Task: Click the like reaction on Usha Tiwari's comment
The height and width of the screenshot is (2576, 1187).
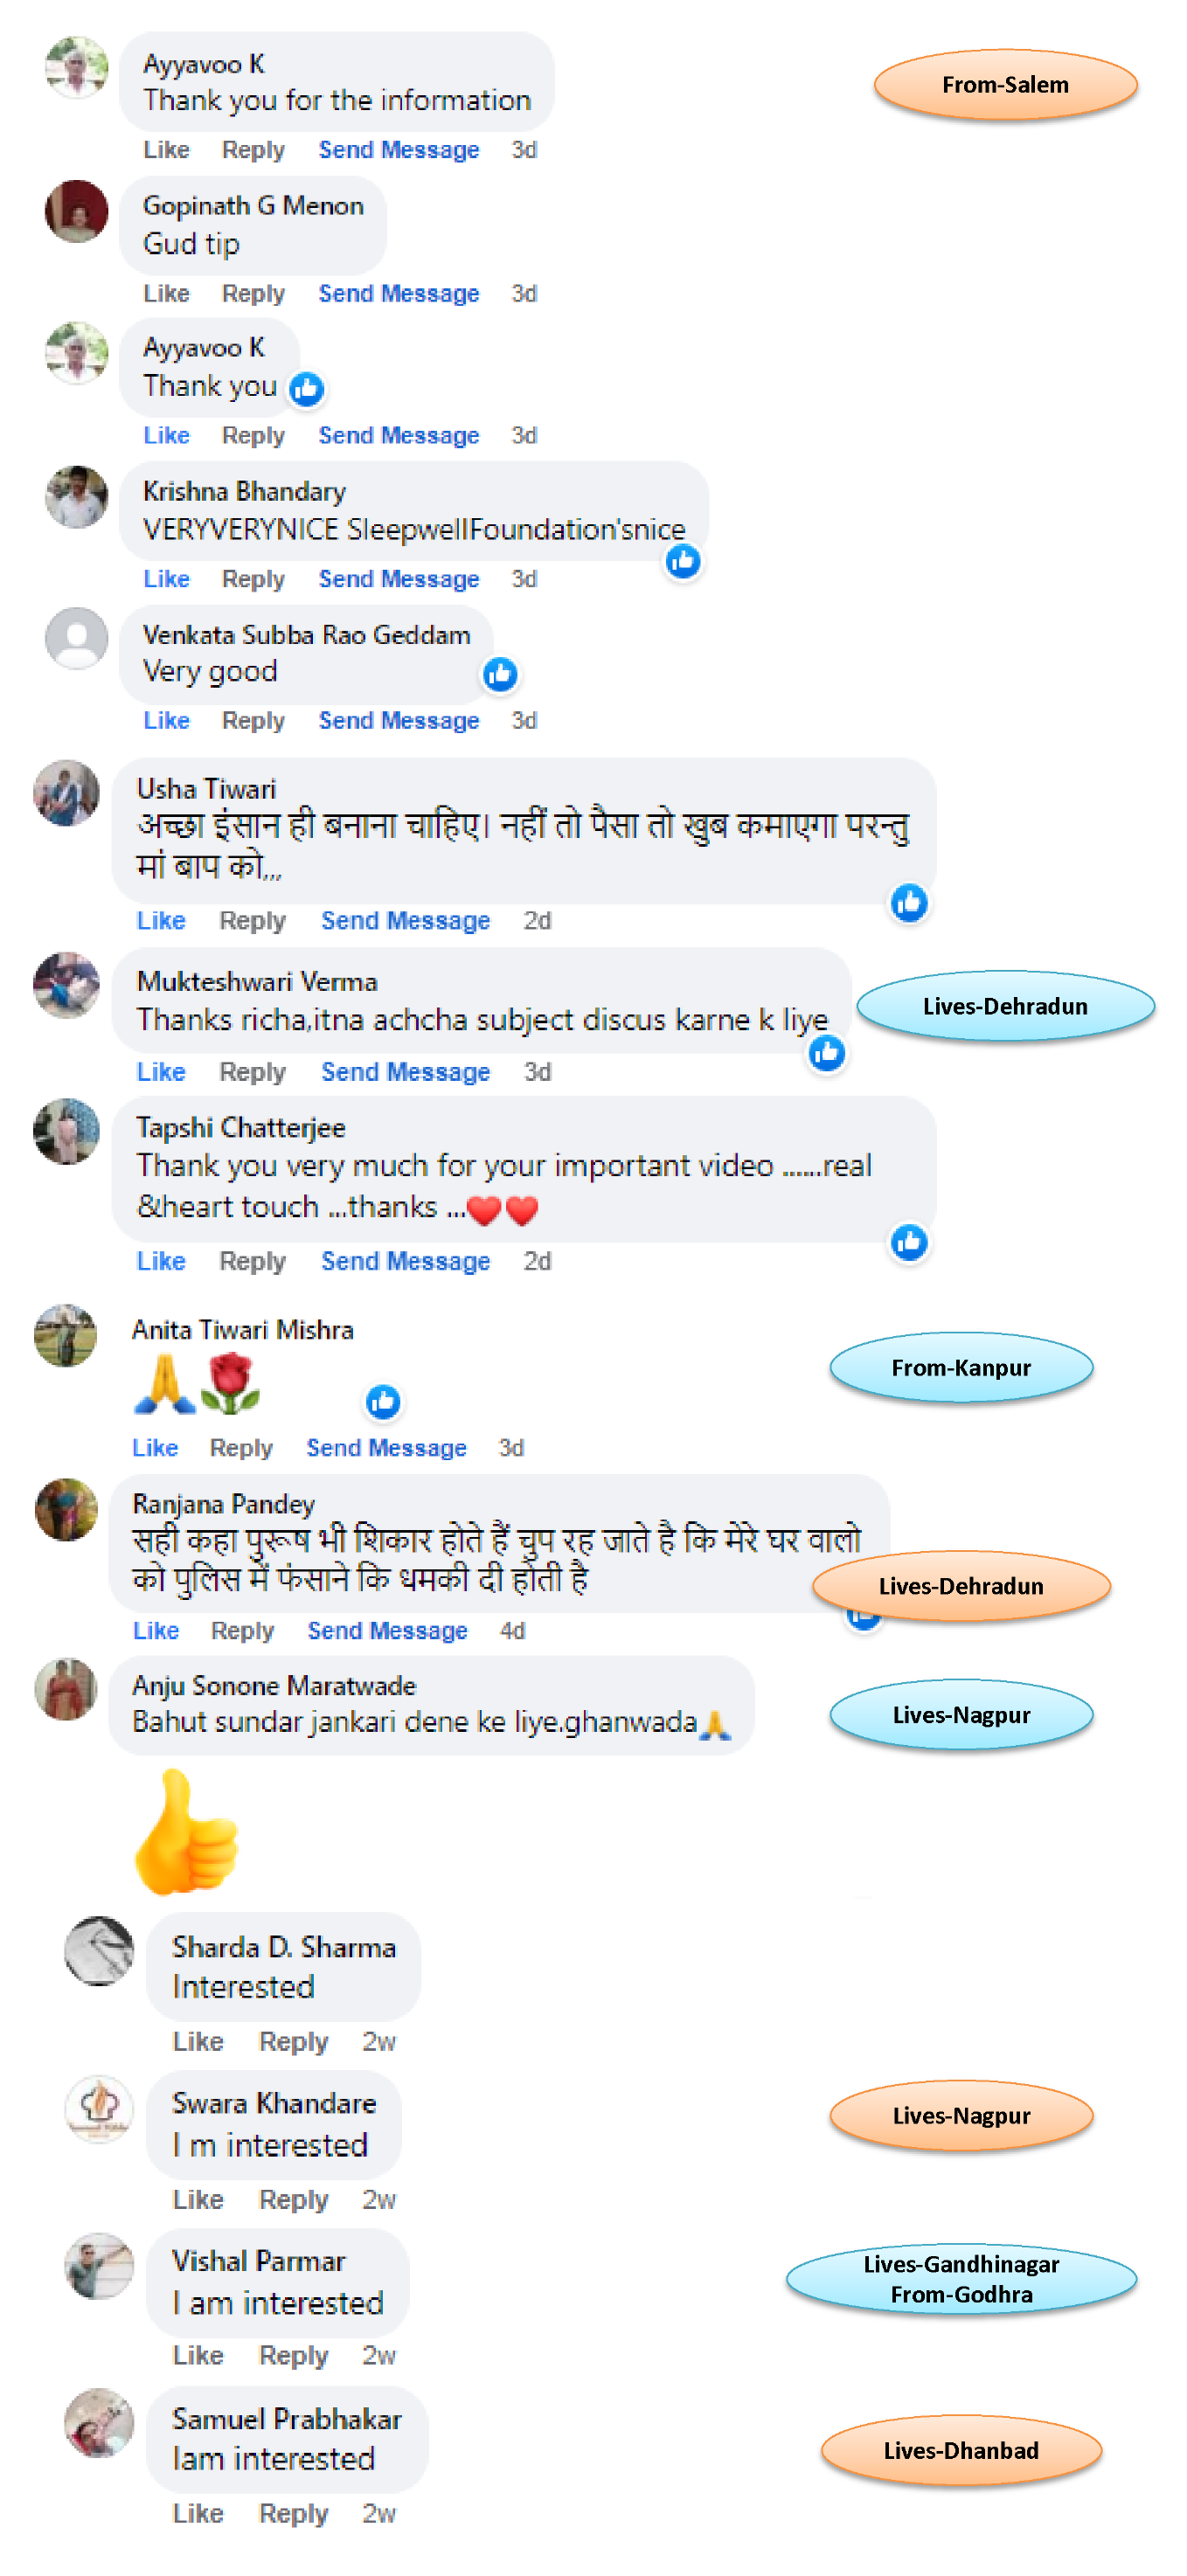Action: click(x=909, y=903)
